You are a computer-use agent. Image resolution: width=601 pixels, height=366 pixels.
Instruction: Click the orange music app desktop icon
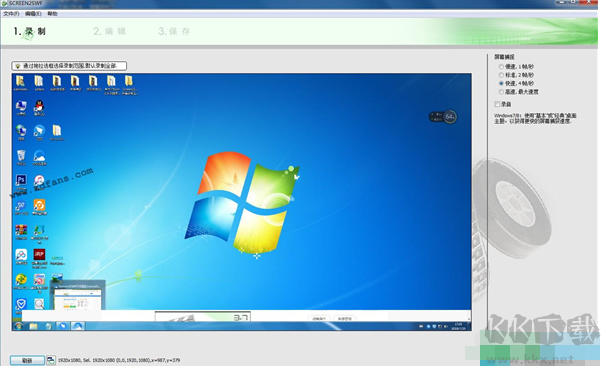(x=39, y=205)
